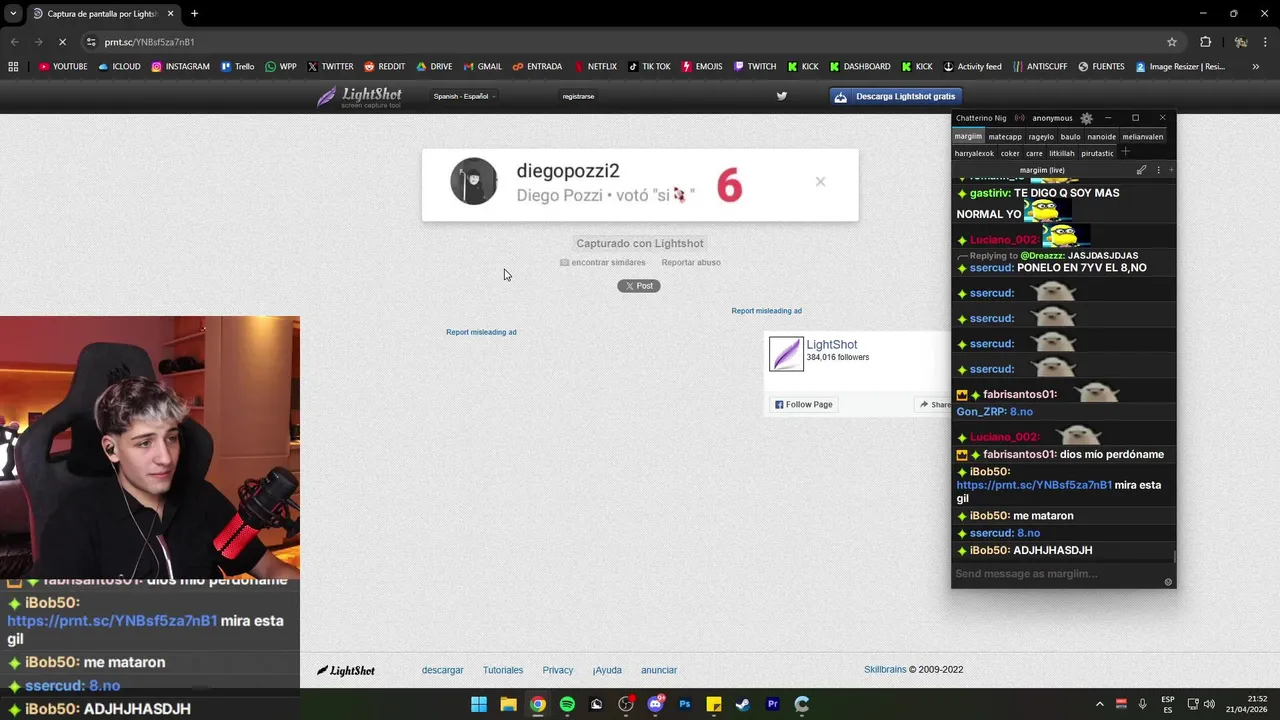Click the Chatterino moderation sword icon
The width and height of the screenshot is (1280, 720).
[1141, 170]
